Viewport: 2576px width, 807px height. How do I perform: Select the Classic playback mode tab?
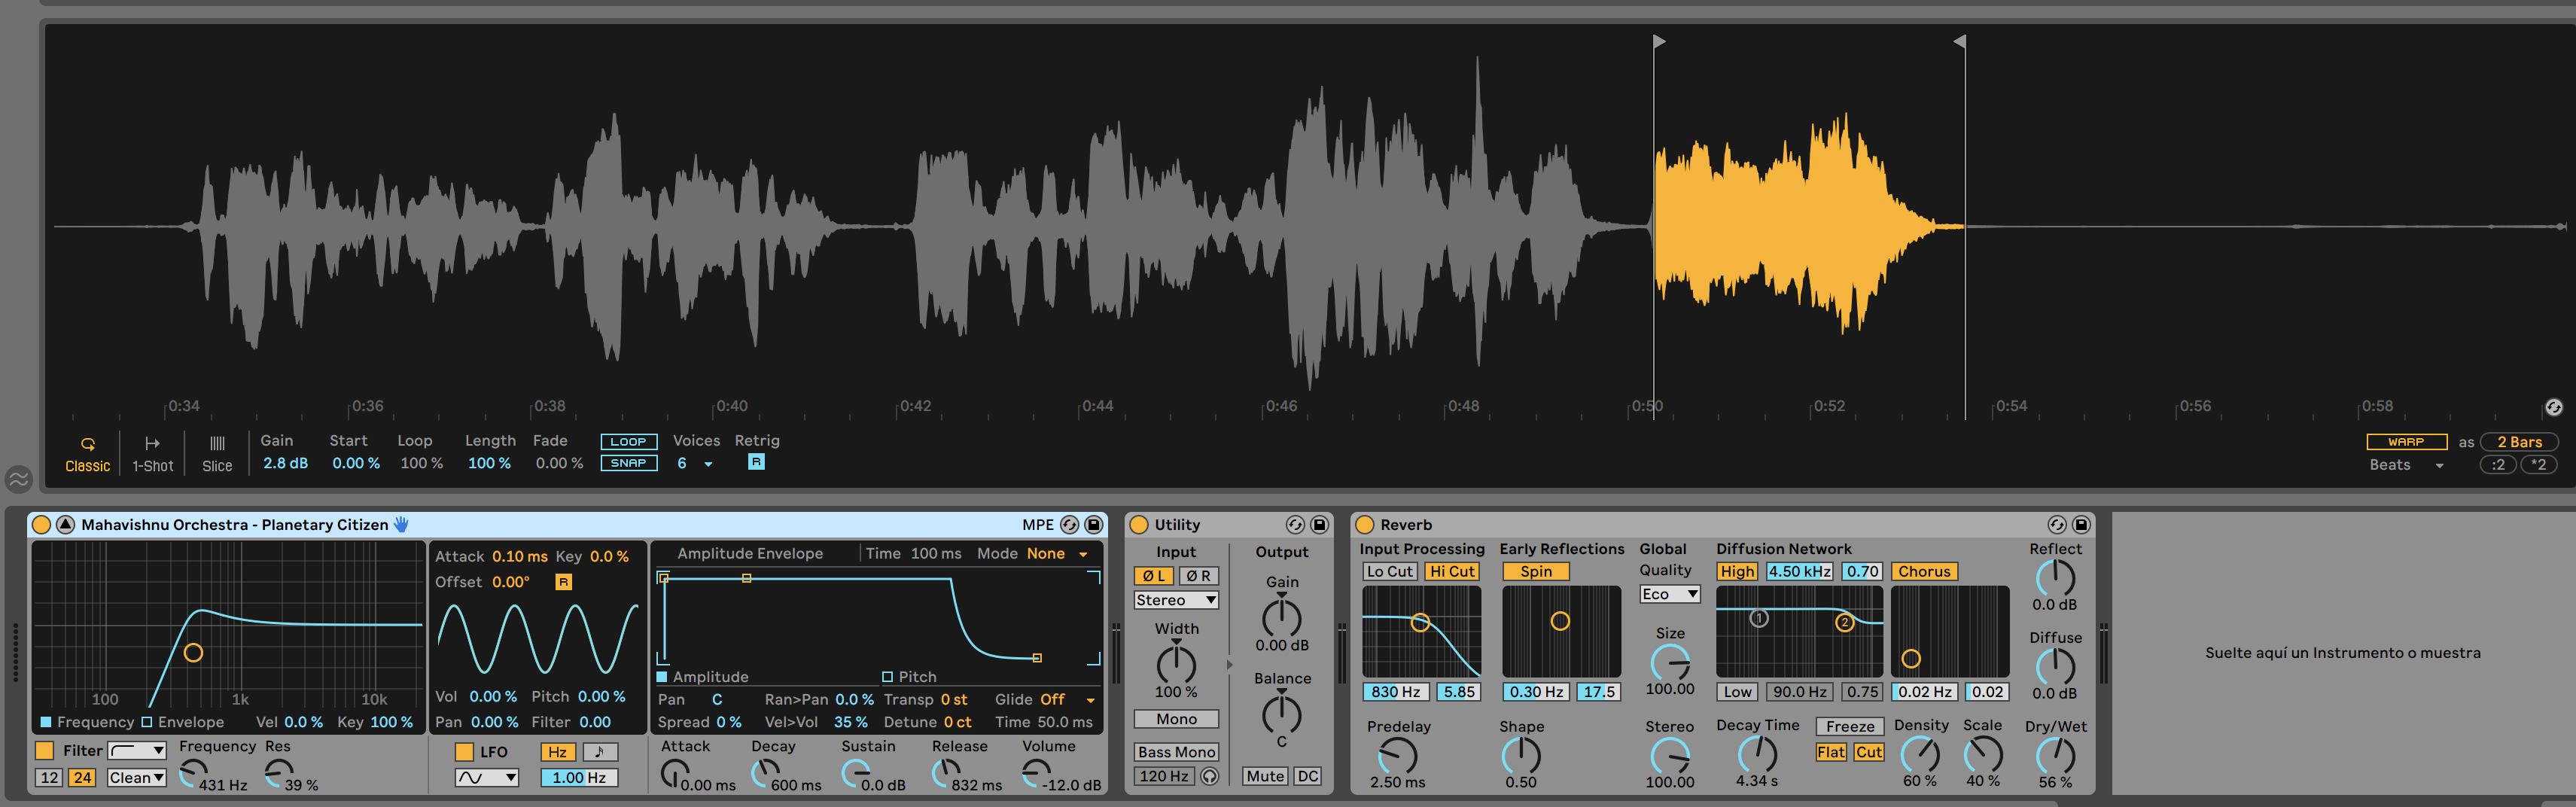(87, 453)
